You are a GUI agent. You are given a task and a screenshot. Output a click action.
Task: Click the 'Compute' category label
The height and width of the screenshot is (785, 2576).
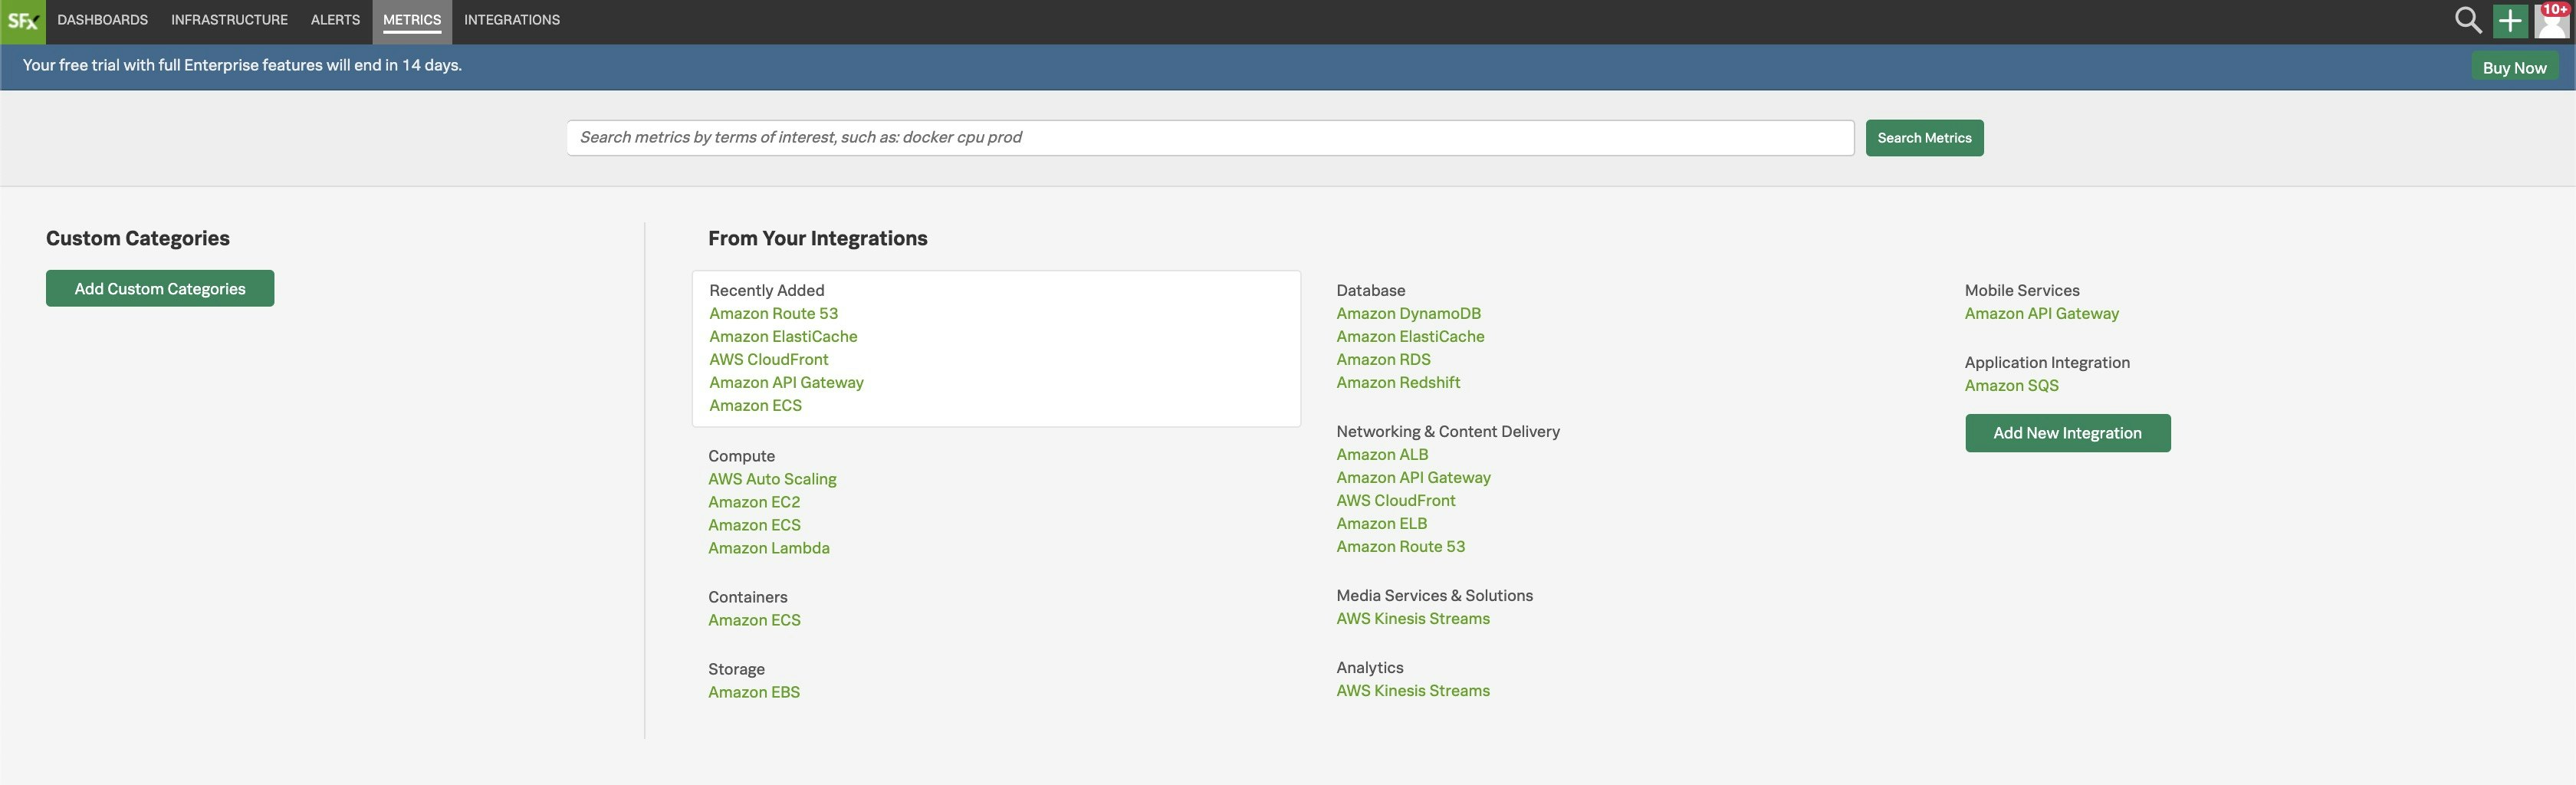pos(741,456)
